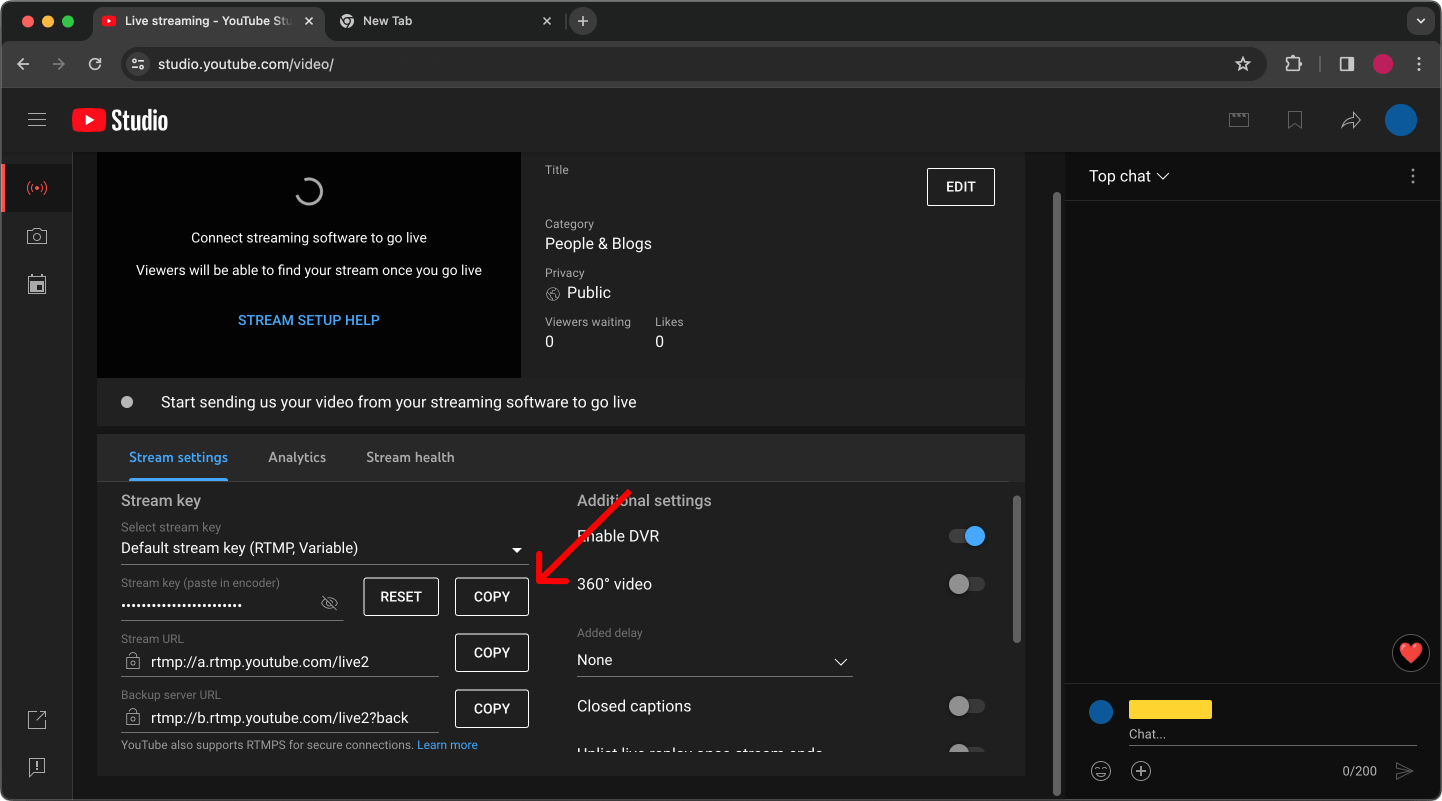Click STREAM SETUP HELP link
Screen dimensions: 1442x801
pos(308,319)
